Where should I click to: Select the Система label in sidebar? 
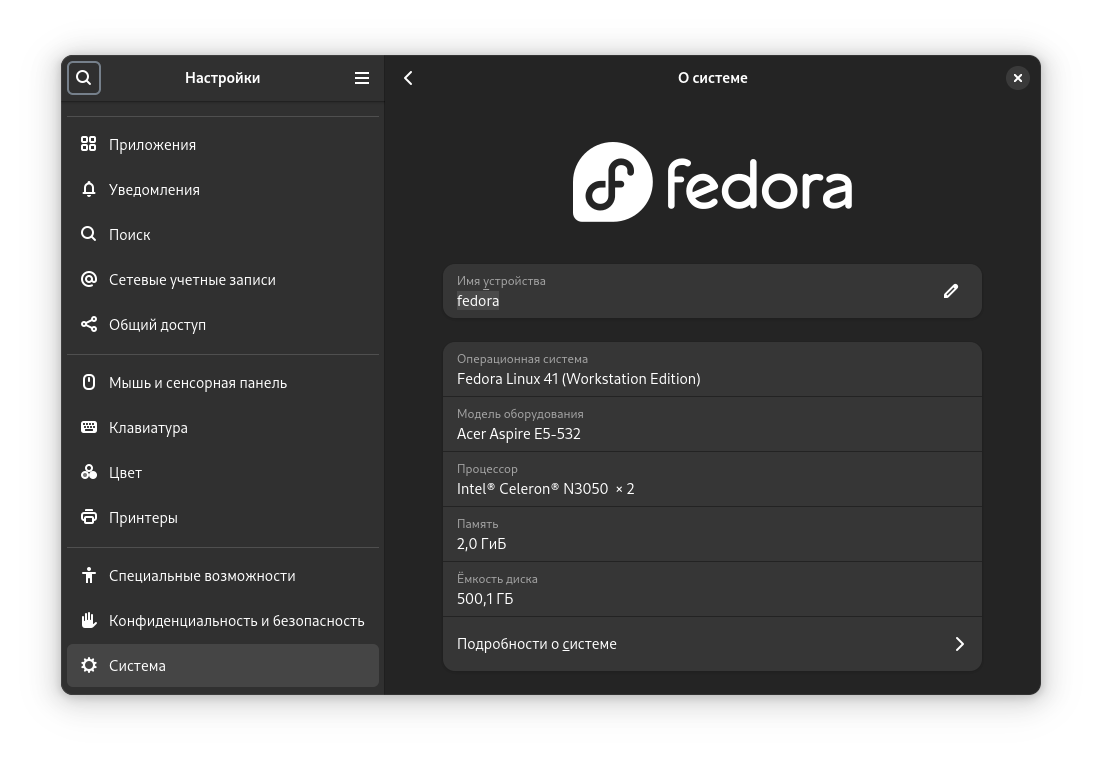(137, 666)
